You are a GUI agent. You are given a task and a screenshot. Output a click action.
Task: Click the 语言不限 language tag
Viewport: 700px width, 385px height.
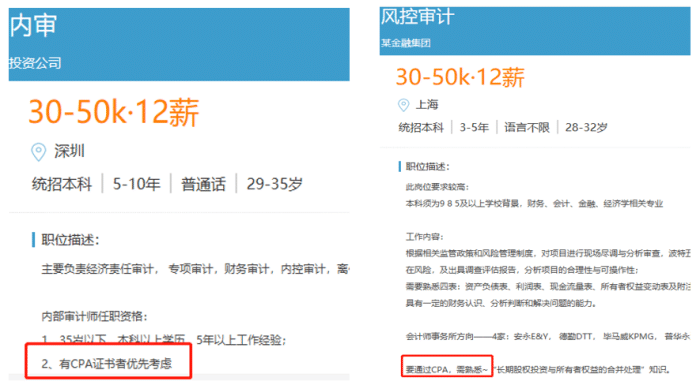click(x=527, y=127)
